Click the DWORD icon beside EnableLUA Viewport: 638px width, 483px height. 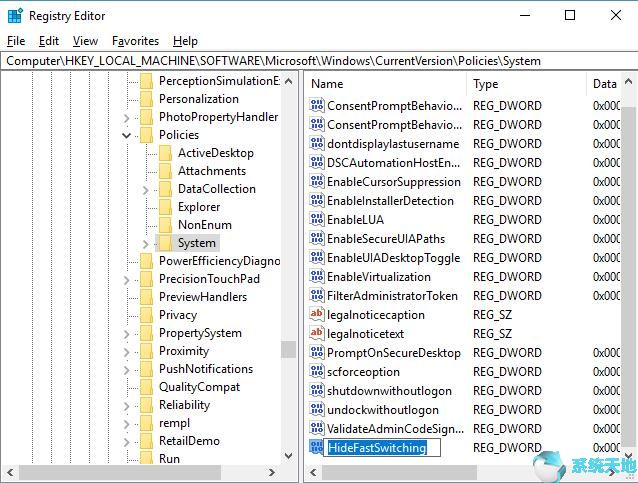pos(317,220)
